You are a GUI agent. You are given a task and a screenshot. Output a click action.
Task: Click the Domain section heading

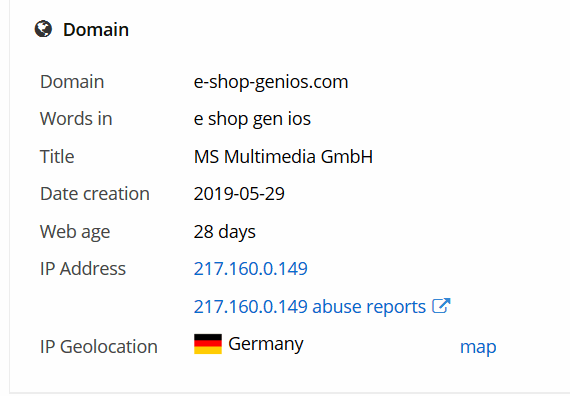click(96, 29)
